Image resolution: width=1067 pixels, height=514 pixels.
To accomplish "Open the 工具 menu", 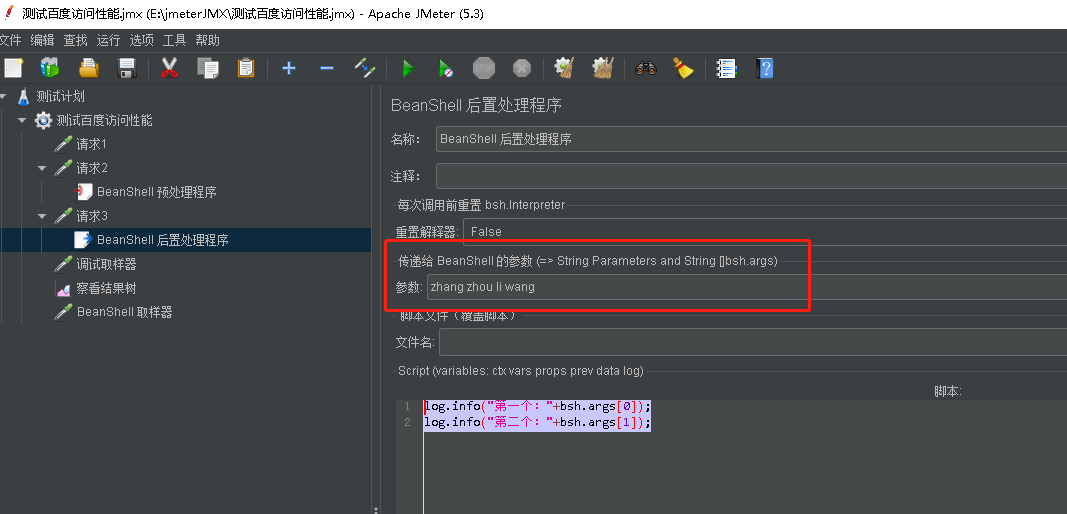I will pos(174,40).
